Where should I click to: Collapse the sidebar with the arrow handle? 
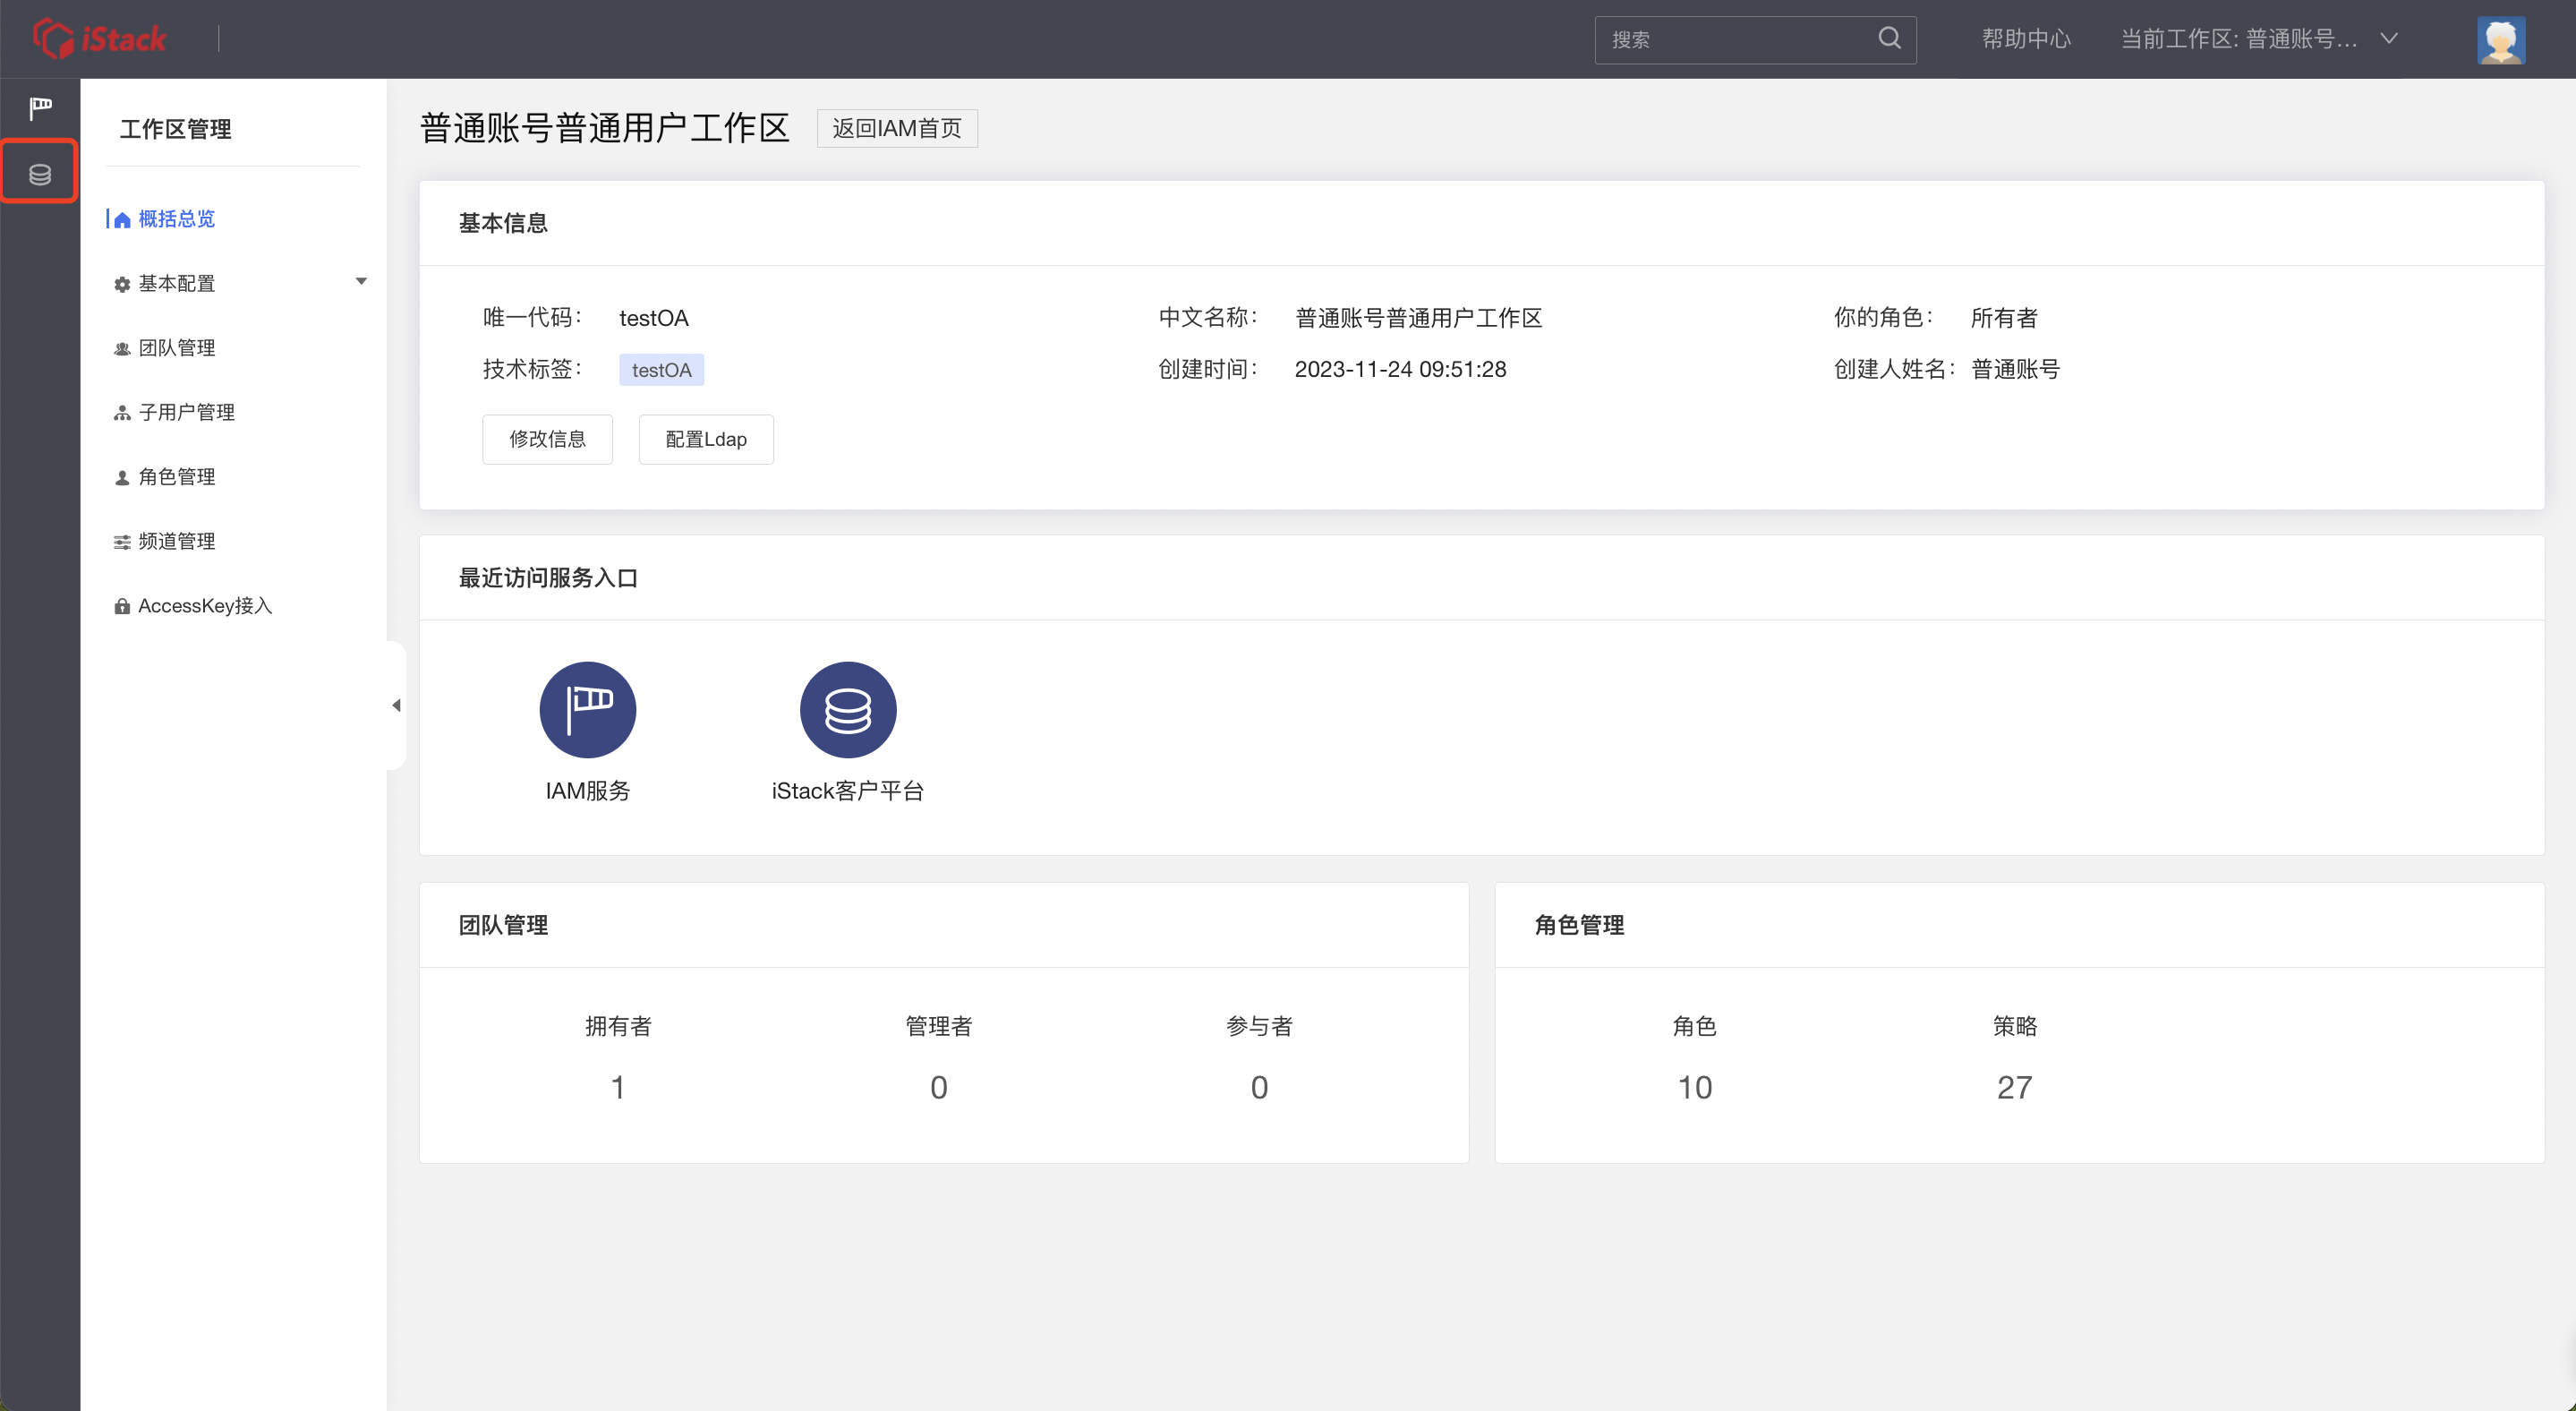[396, 705]
